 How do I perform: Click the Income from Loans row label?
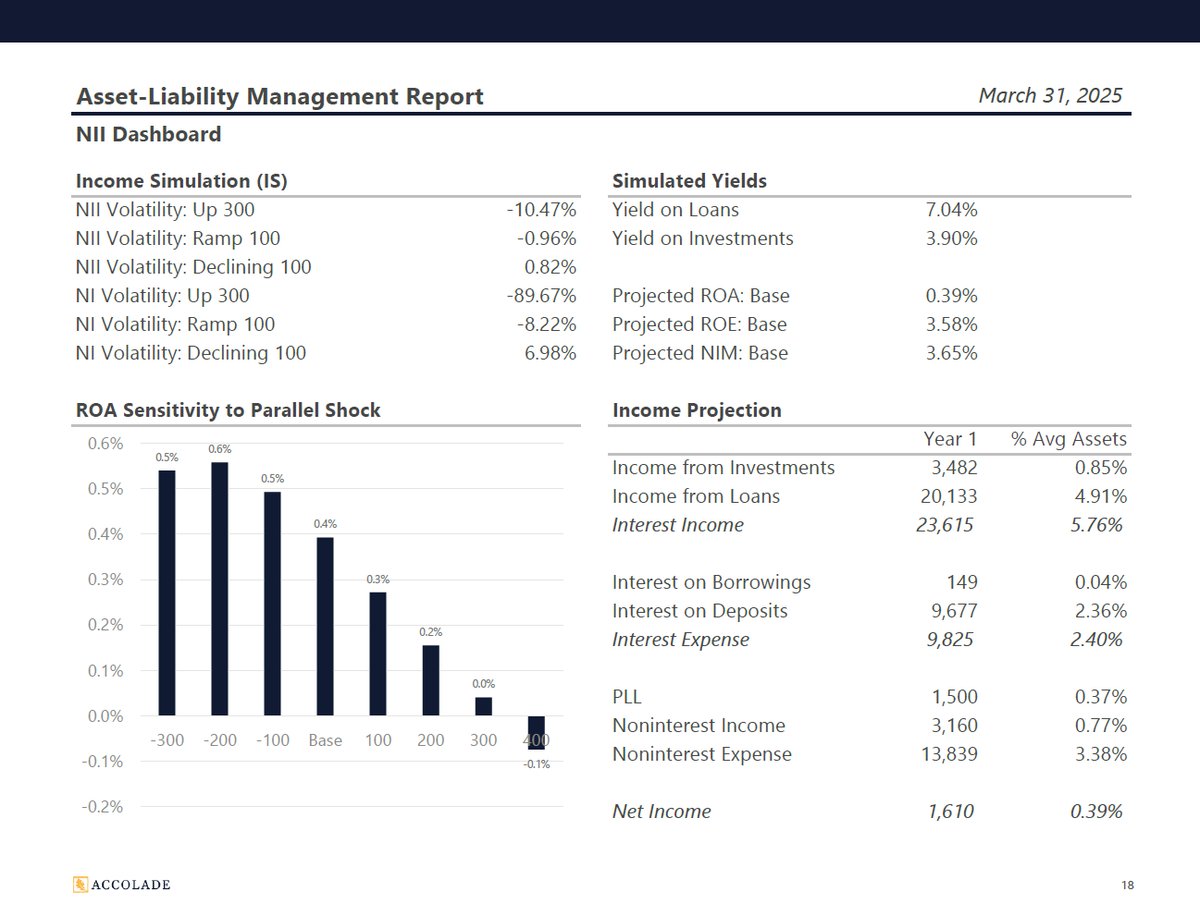coord(696,496)
